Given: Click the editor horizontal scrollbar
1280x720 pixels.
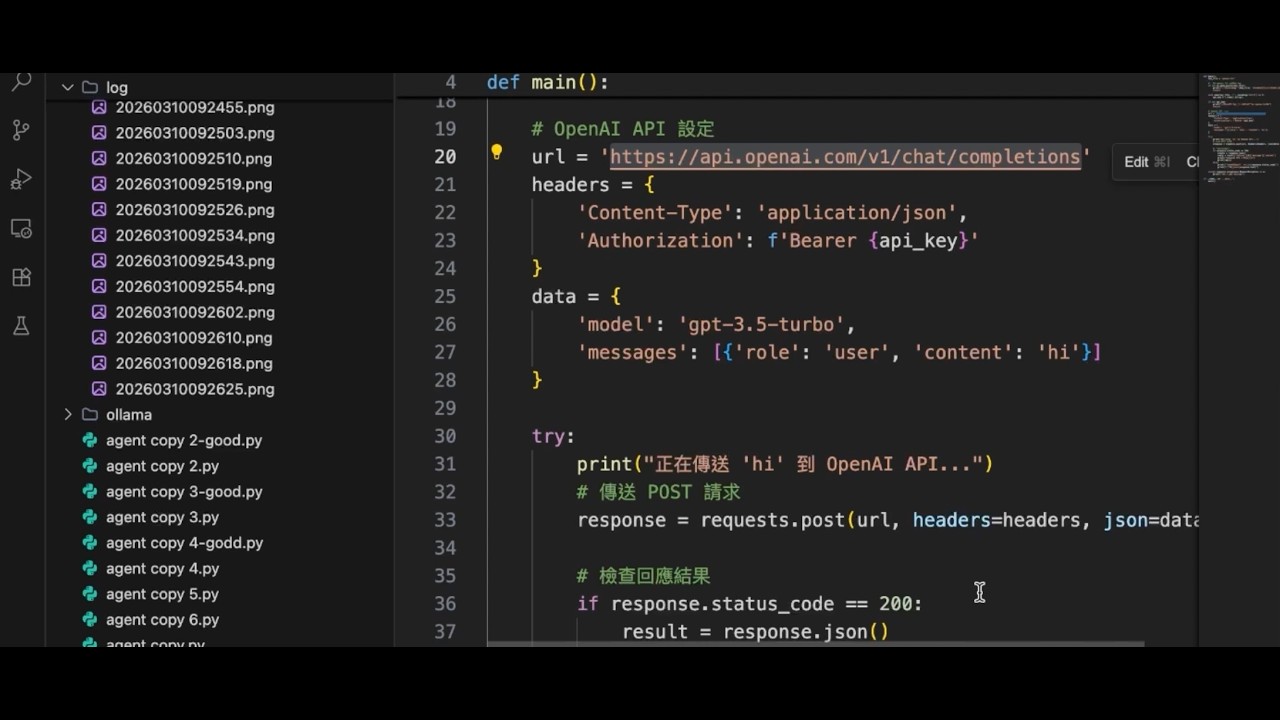Looking at the screenshot, I should [x=816, y=644].
